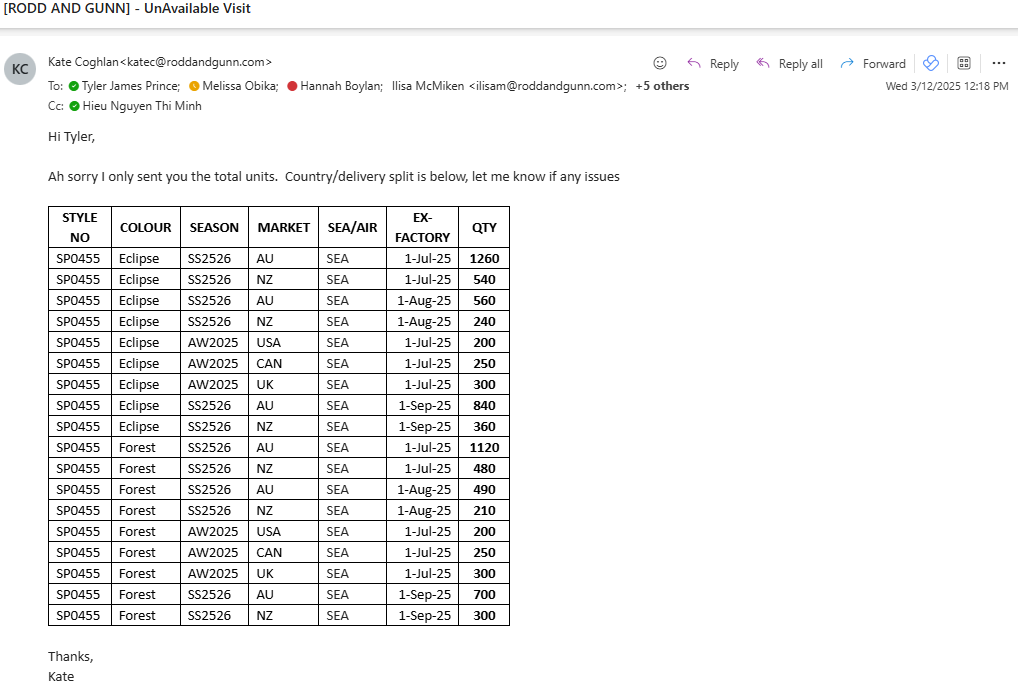Click the Reply button label
This screenshot has width=1018, height=688.
tap(724, 64)
